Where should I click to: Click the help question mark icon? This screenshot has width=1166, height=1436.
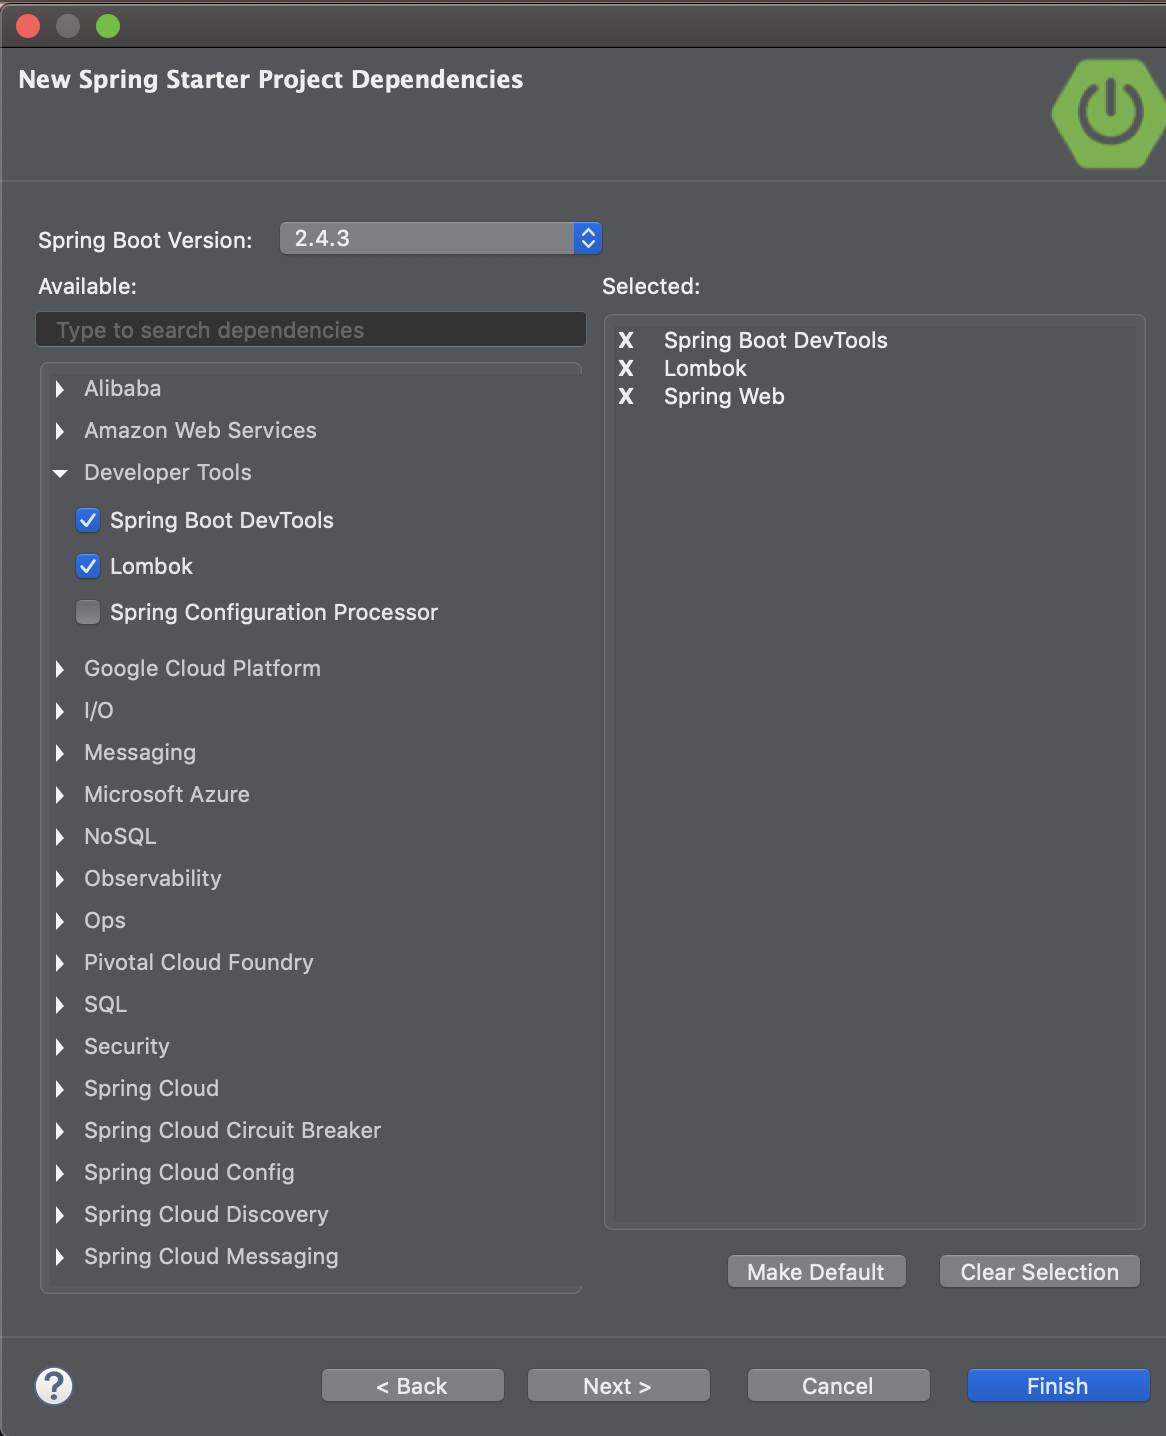pyautogui.click(x=54, y=1386)
